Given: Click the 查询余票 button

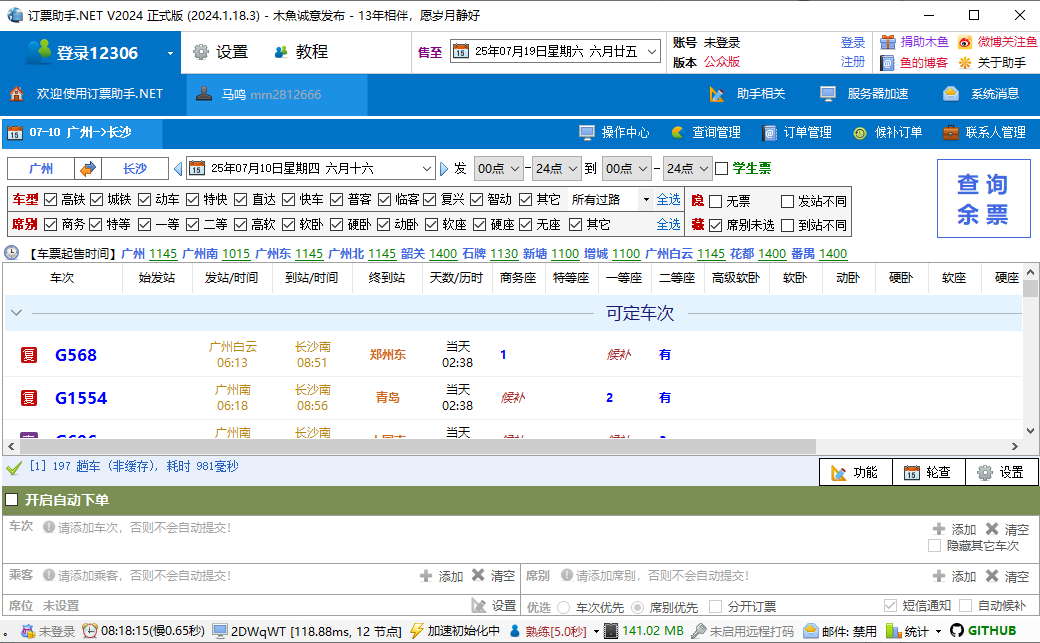Looking at the screenshot, I should pos(983,198).
